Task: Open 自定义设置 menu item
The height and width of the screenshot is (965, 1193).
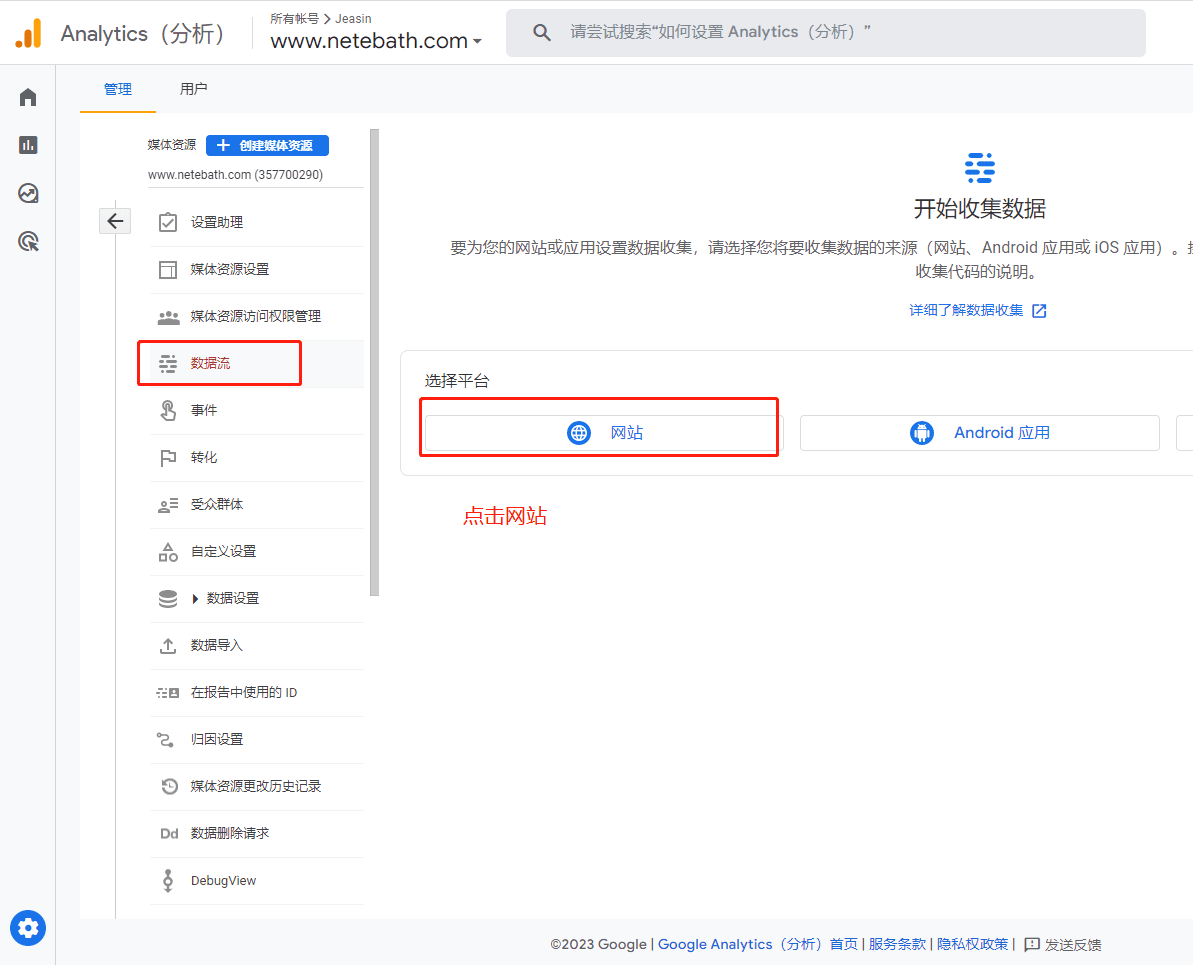Action: coord(257,552)
